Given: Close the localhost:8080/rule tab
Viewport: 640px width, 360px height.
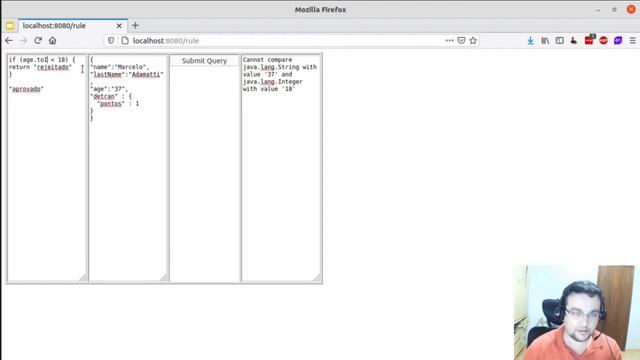Looking at the screenshot, I should point(119,26).
